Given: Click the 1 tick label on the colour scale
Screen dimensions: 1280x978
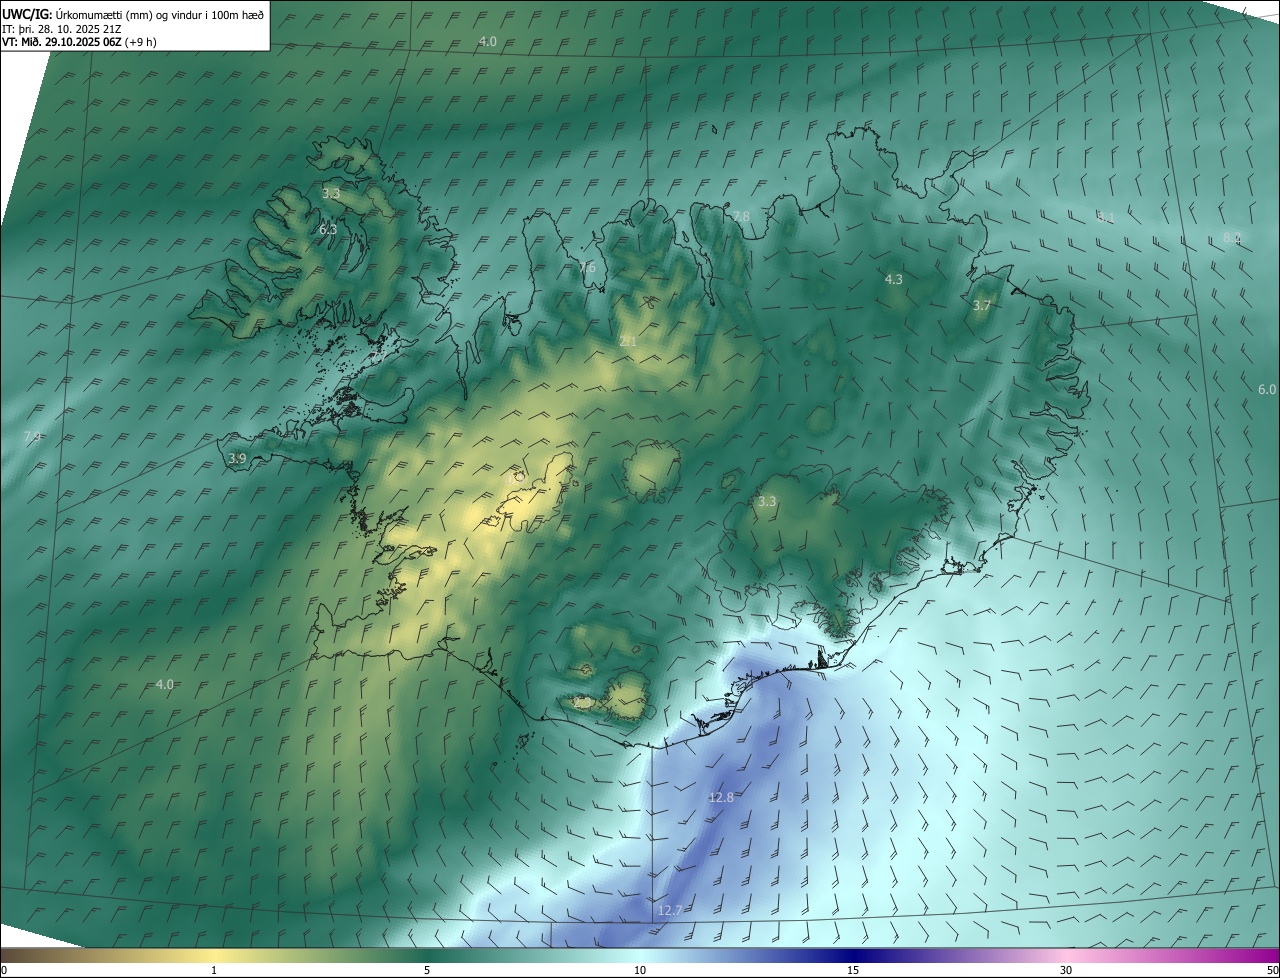Looking at the screenshot, I should 214,971.
